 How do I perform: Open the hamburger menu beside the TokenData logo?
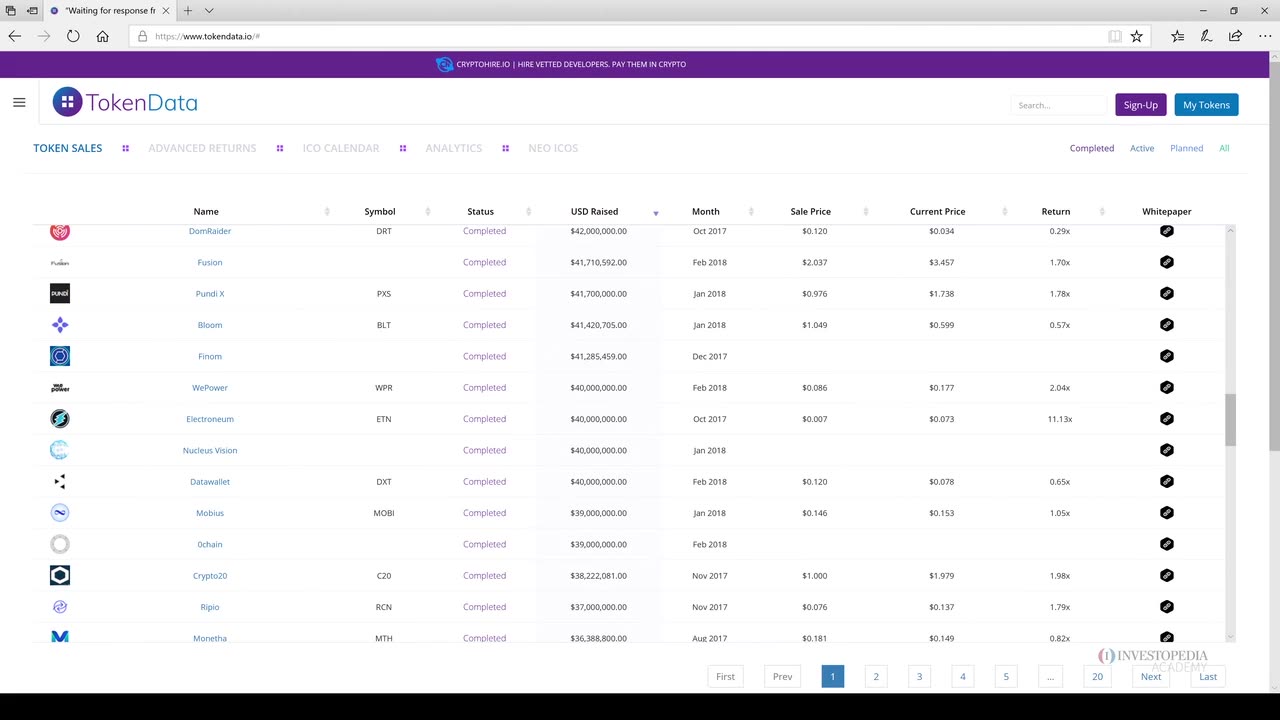click(x=19, y=102)
